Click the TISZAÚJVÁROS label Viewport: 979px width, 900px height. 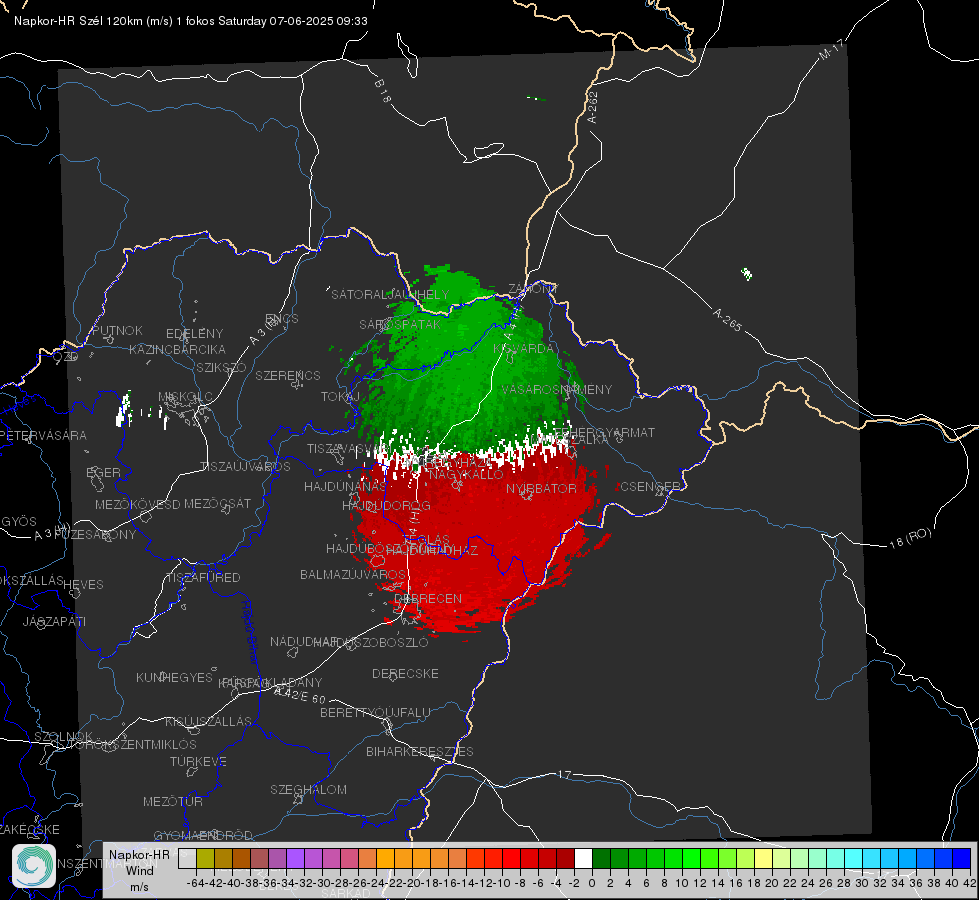245,467
